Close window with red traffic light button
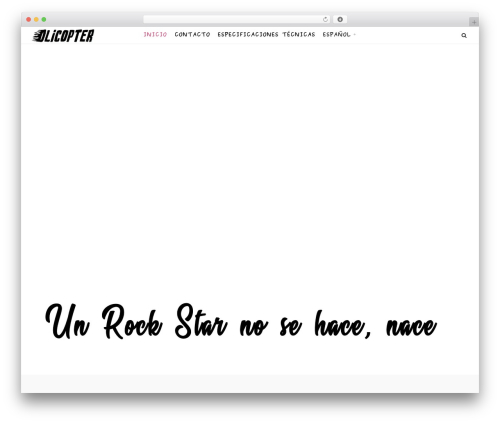This screenshot has height=423, width=500. coord(29,20)
